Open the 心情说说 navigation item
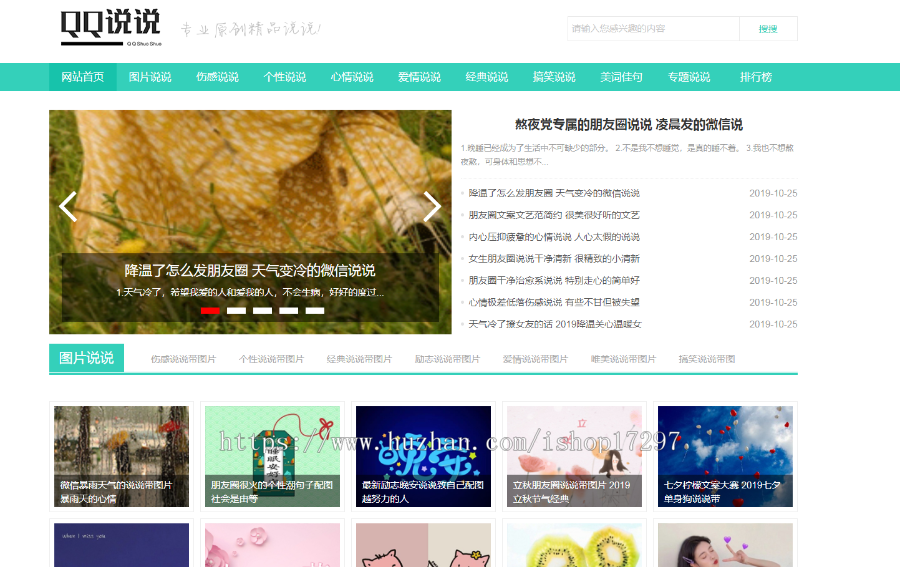 [x=352, y=77]
